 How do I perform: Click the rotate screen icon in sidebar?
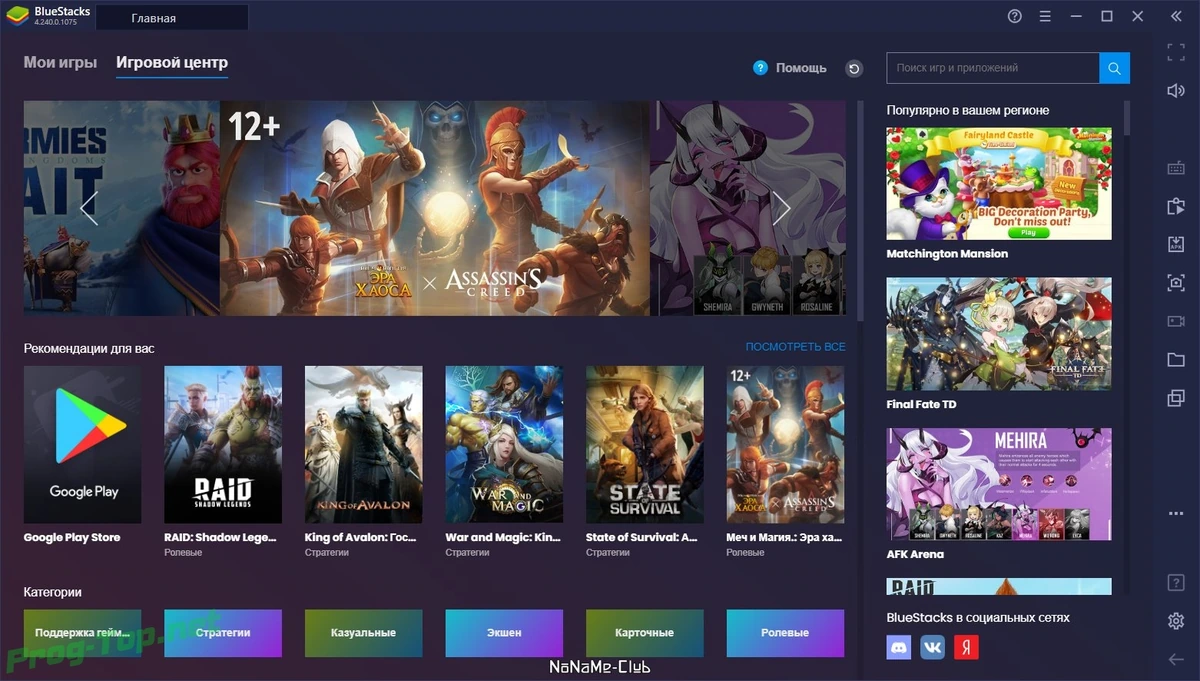1176,206
